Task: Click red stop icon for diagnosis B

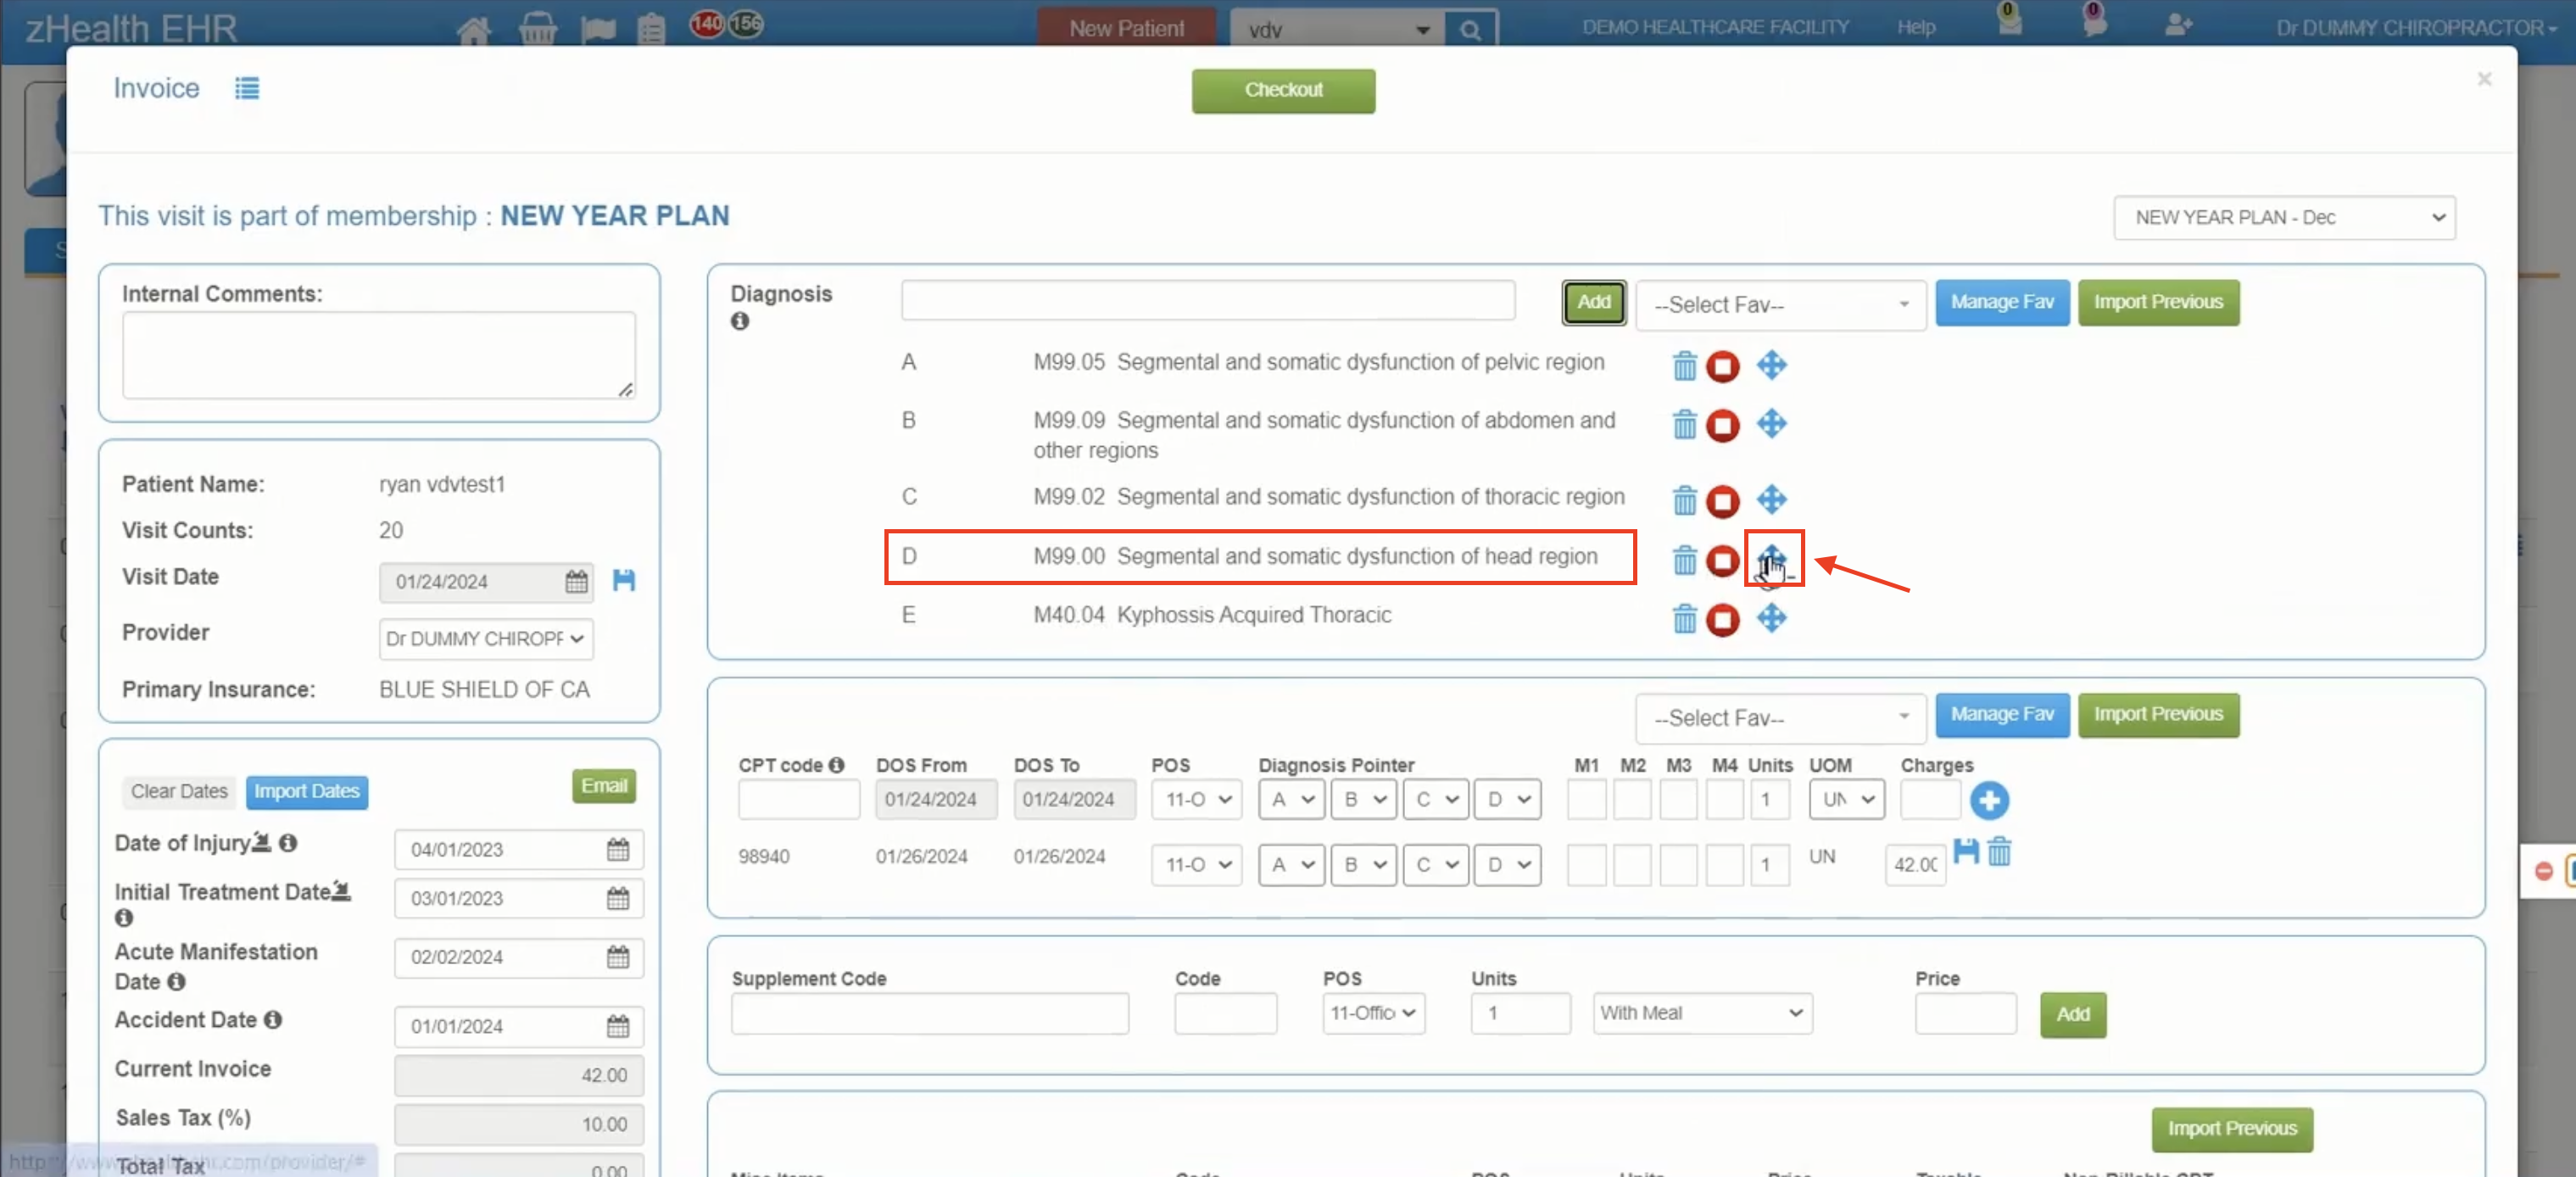Action: [1722, 425]
